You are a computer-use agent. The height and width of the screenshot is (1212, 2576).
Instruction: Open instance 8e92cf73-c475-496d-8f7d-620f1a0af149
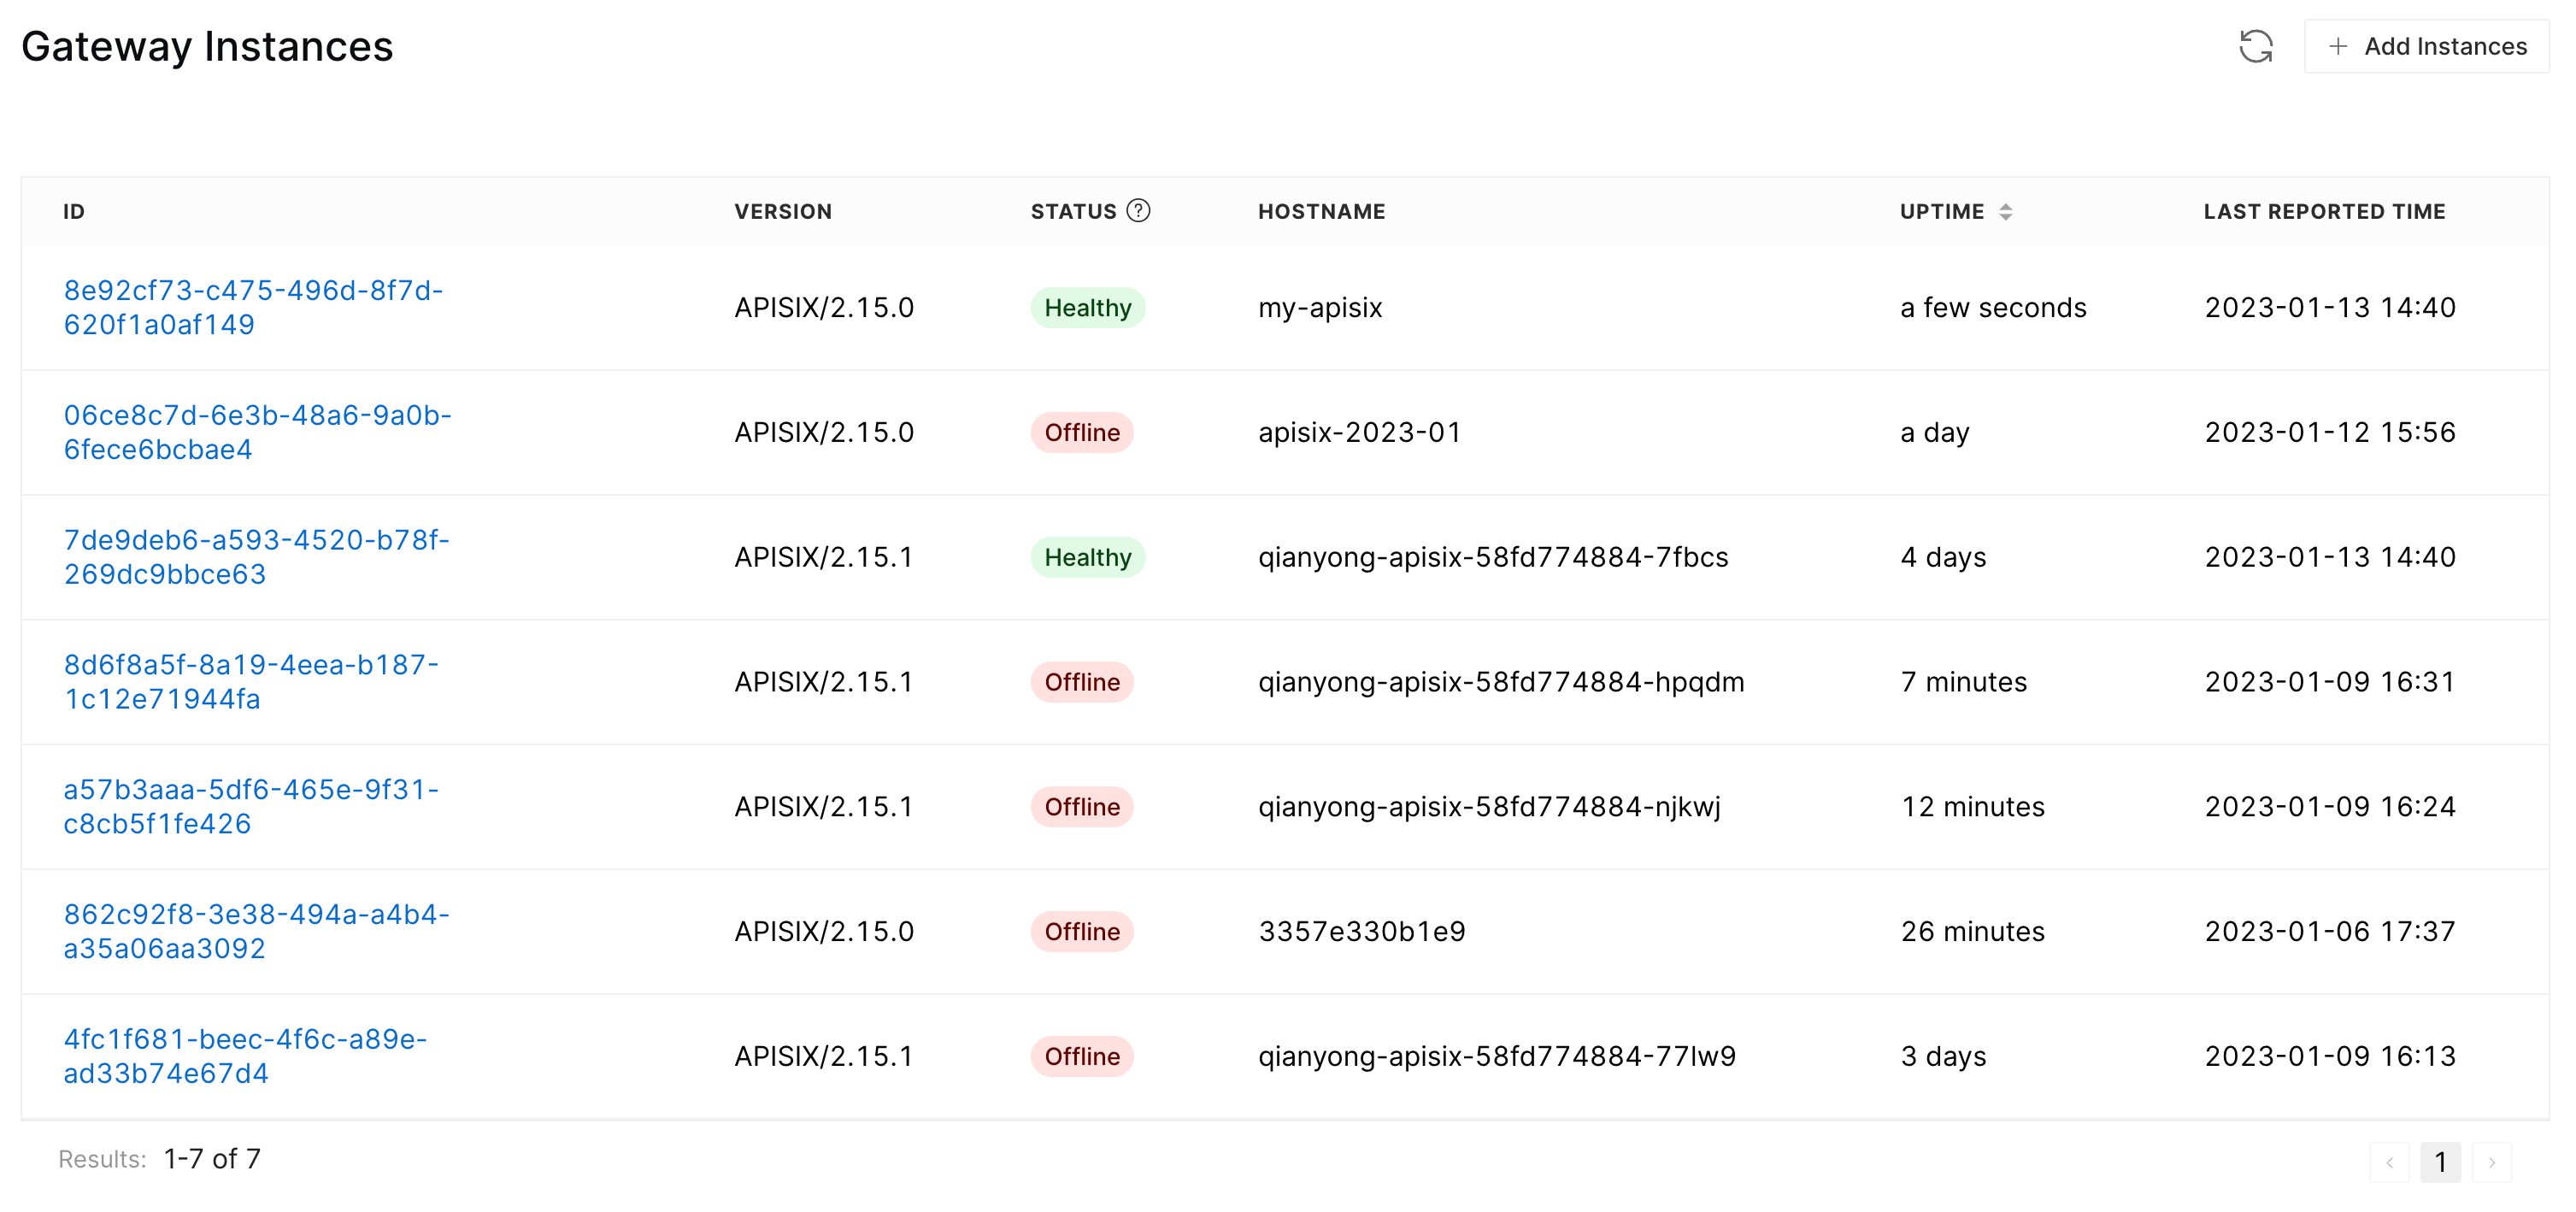coord(253,307)
